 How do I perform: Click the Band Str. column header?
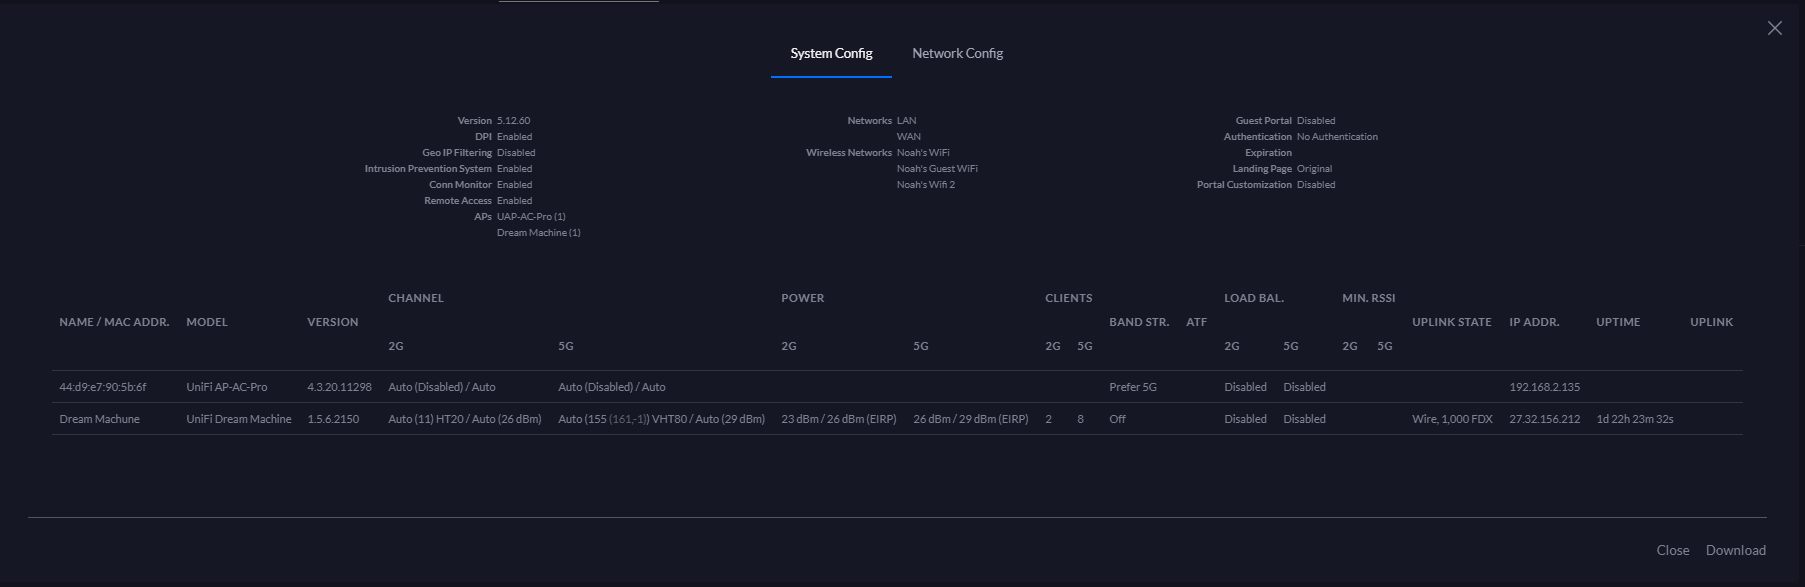[1139, 322]
